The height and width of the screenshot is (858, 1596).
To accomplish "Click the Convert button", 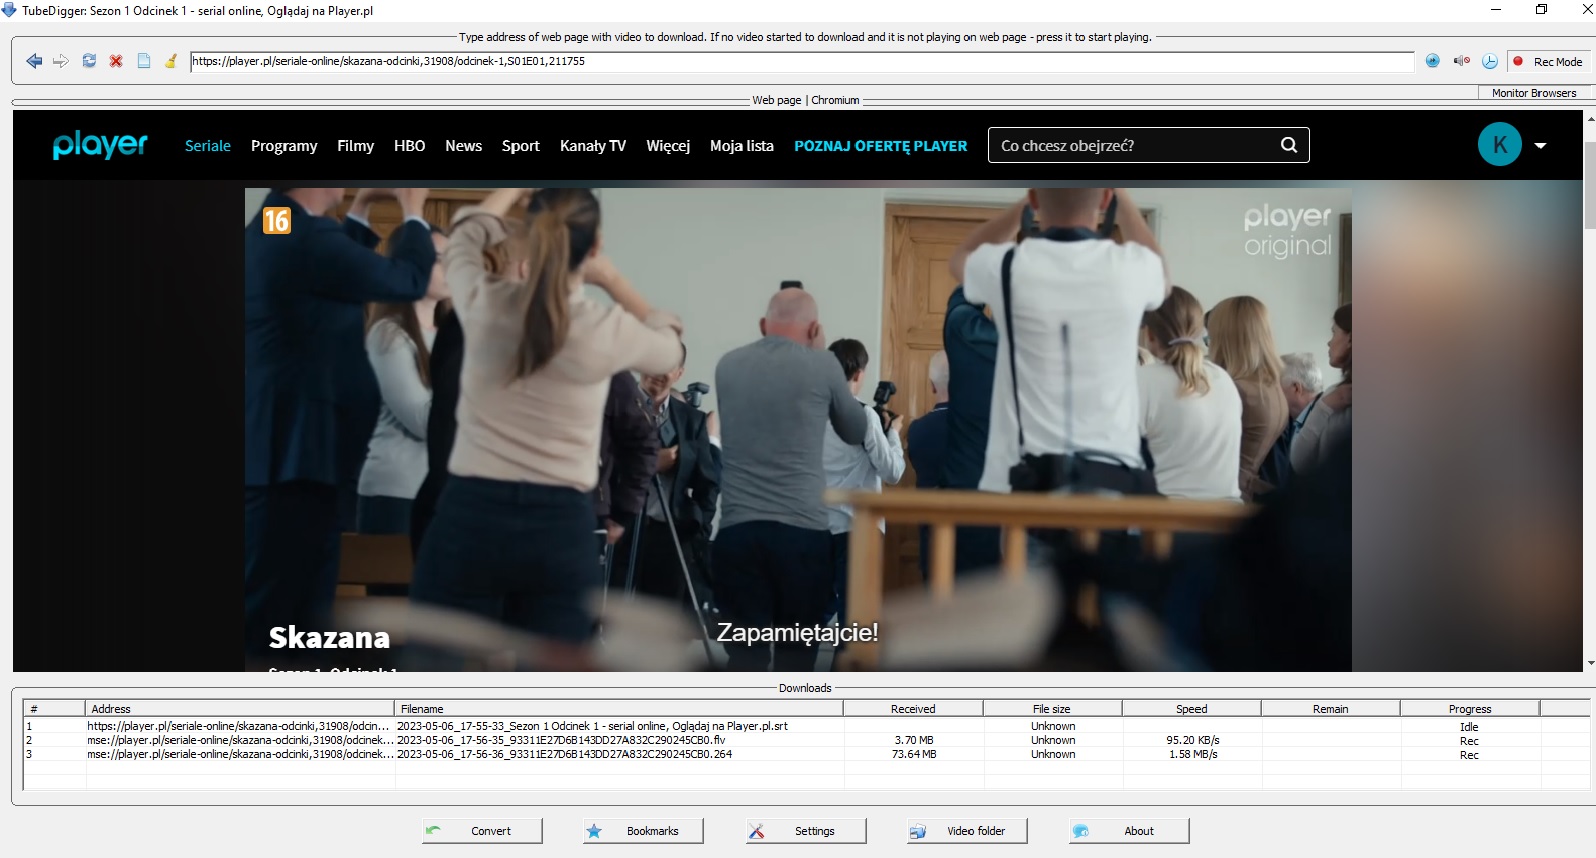I will (x=482, y=831).
